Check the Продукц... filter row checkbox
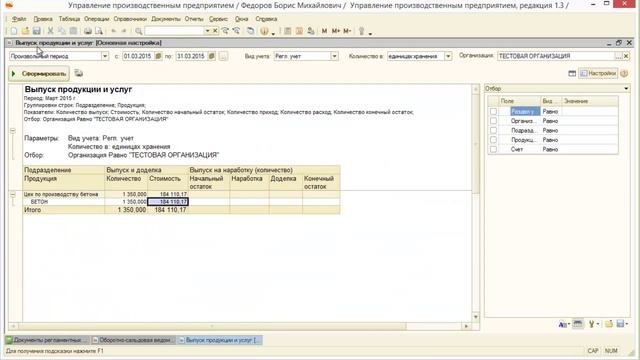 493,140
